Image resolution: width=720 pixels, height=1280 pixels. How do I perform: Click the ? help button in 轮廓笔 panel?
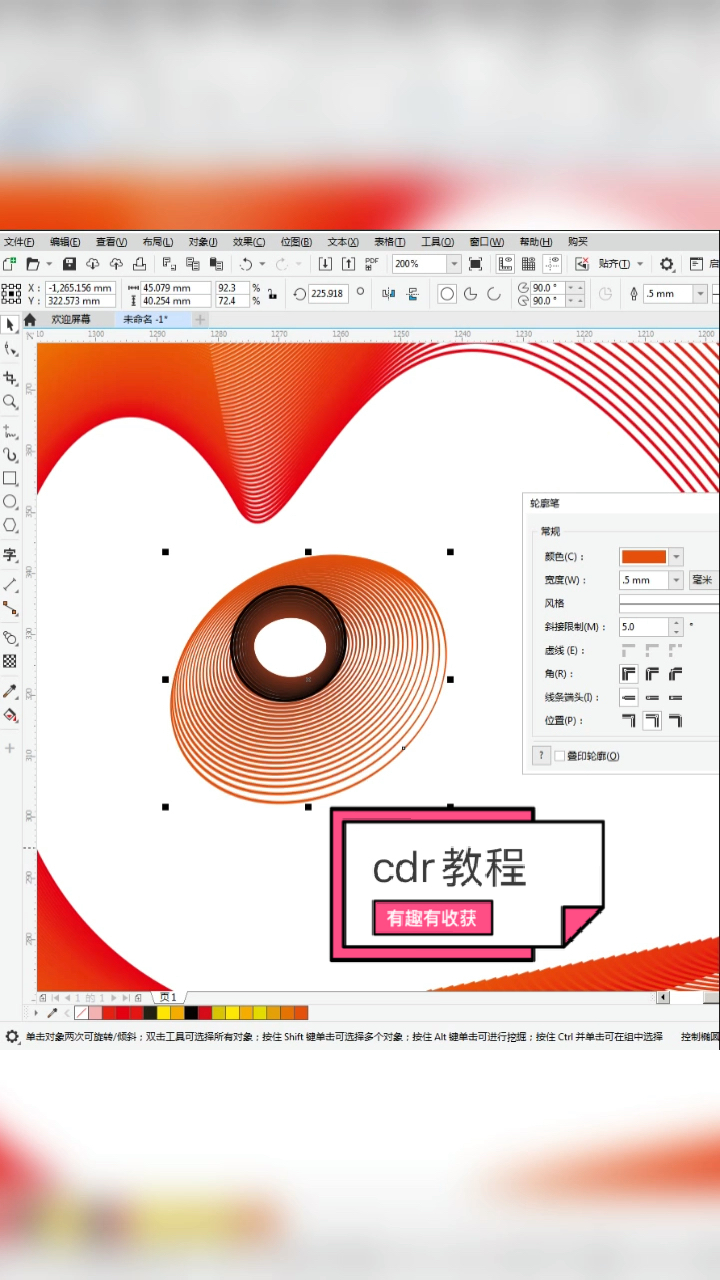541,756
